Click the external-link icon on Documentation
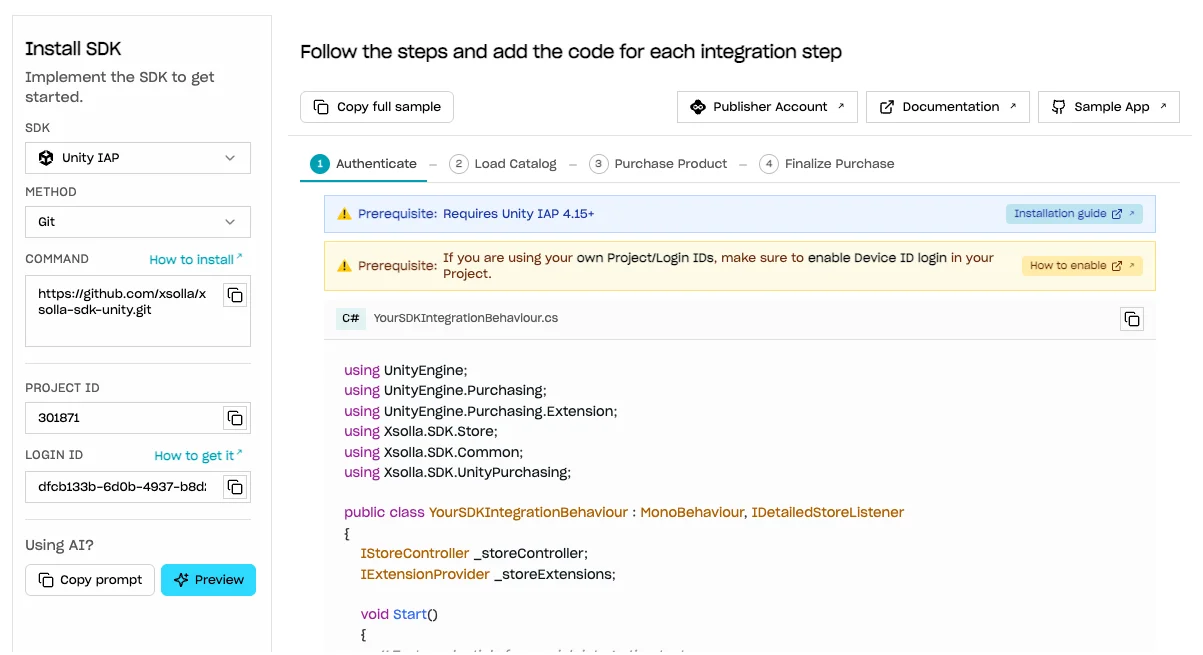 coord(886,107)
